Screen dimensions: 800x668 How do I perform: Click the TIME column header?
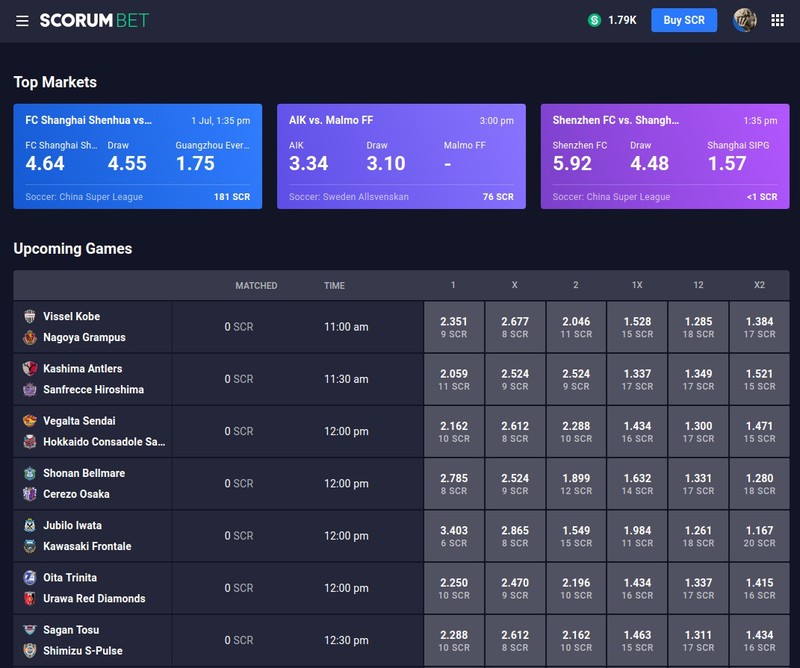pyautogui.click(x=334, y=286)
